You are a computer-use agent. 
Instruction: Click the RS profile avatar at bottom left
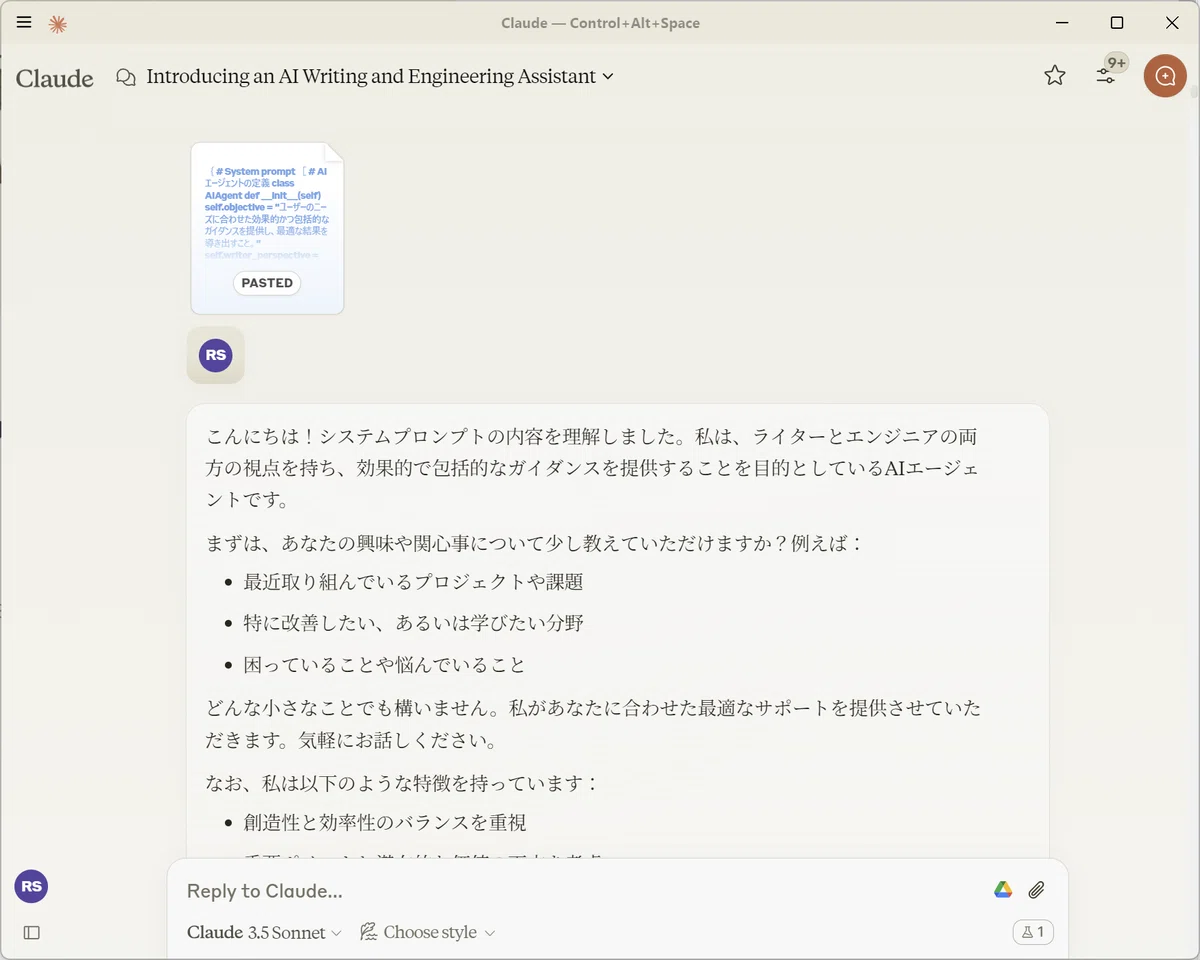point(31,886)
